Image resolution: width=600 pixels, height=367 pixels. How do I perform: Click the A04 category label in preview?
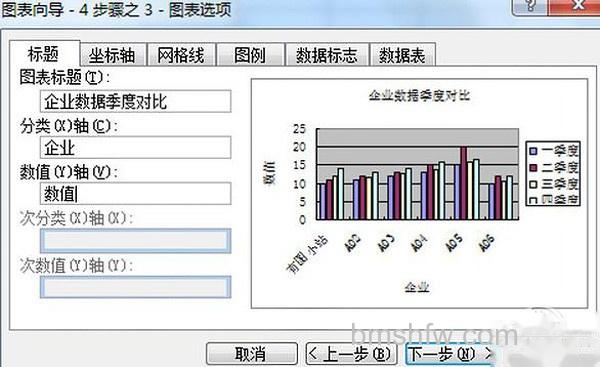[419, 243]
